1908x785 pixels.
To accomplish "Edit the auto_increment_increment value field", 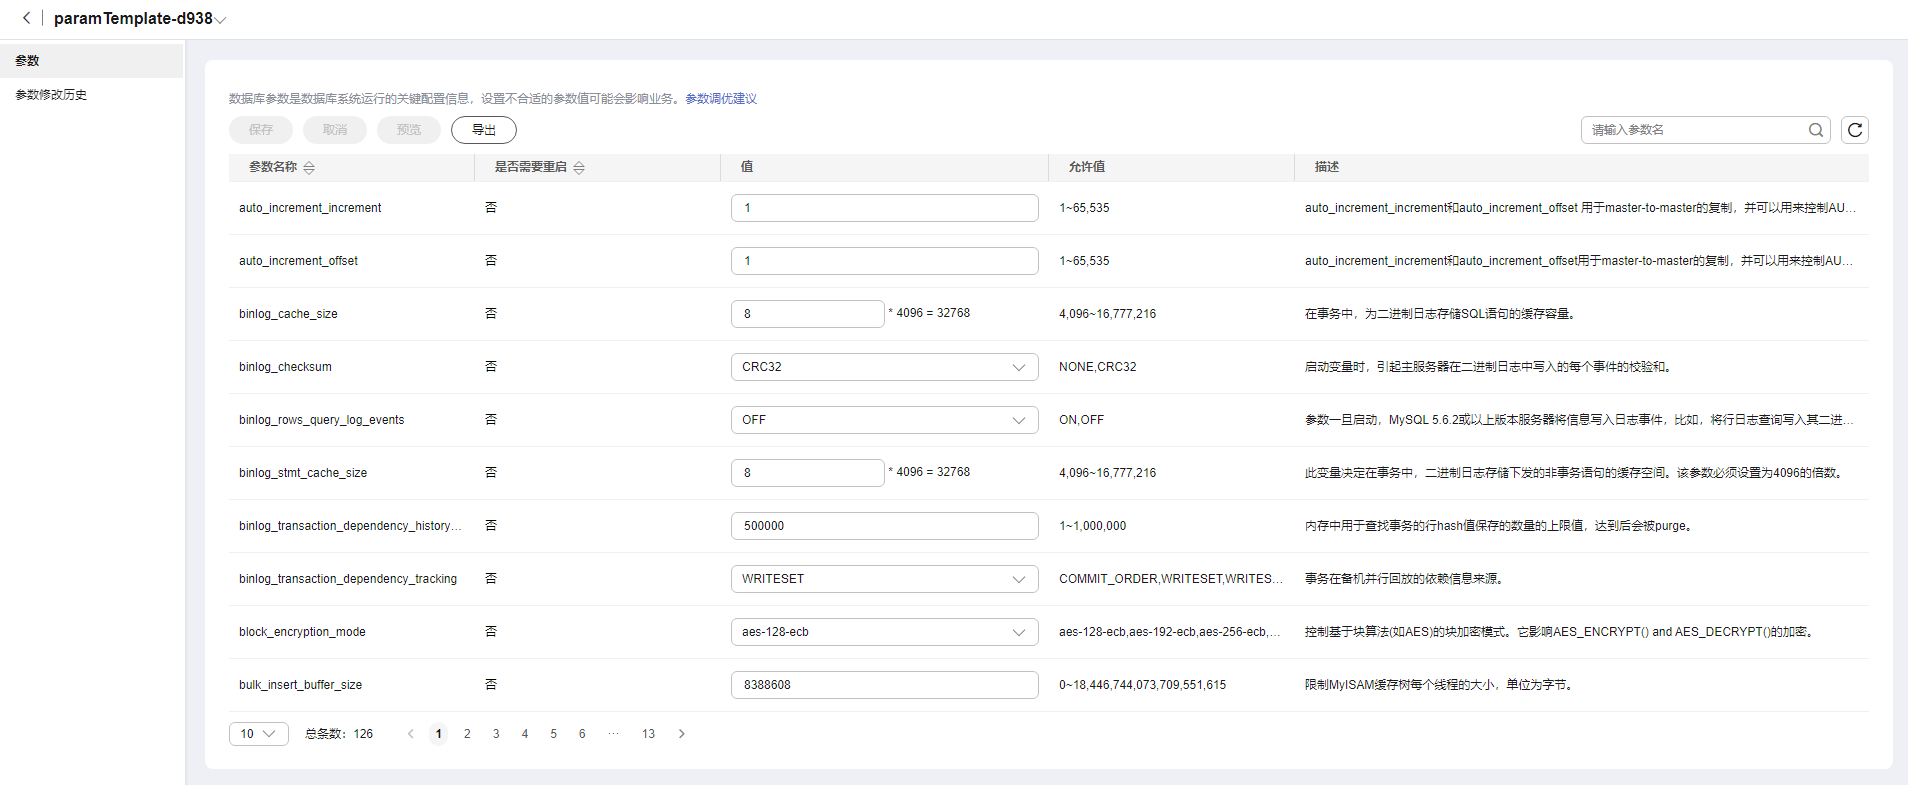I will [x=885, y=208].
